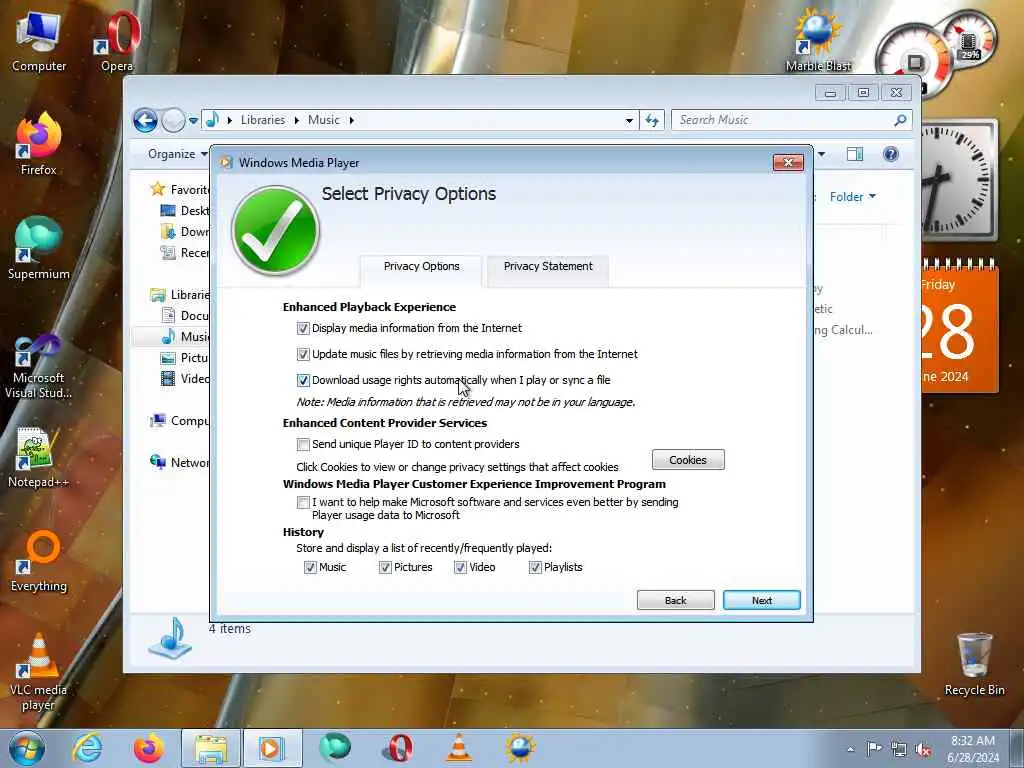Open the recent pages dropdown arrow
This screenshot has width=1024, height=768.
tap(193, 121)
